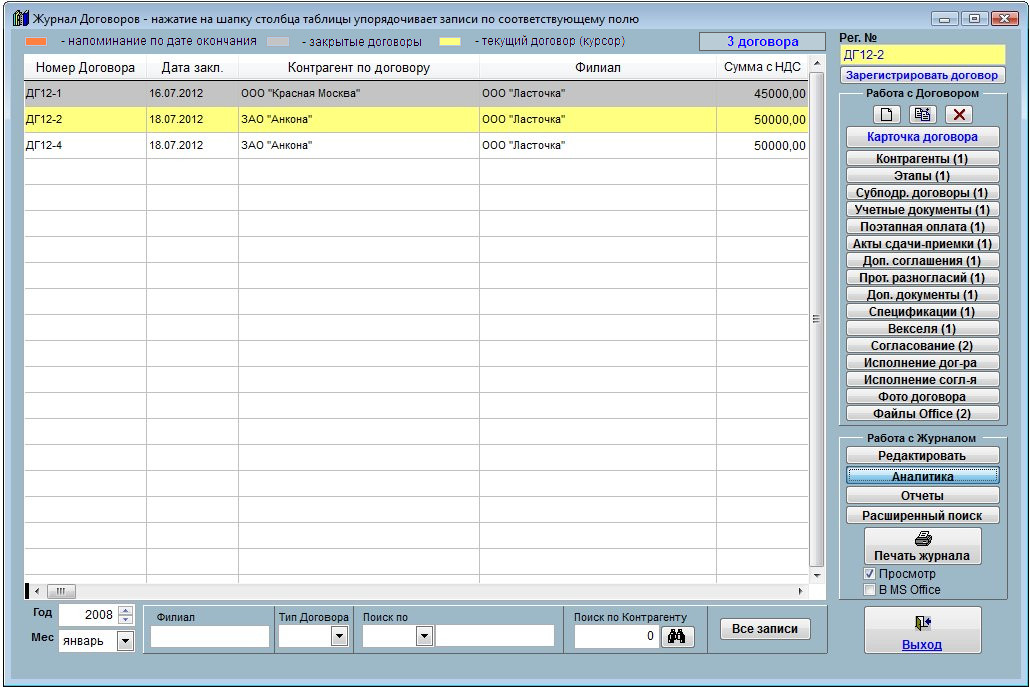Image resolution: width=1030 pixels, height=687 pixels.
Task: Click the Редактировать button
Action: point(922,456)
